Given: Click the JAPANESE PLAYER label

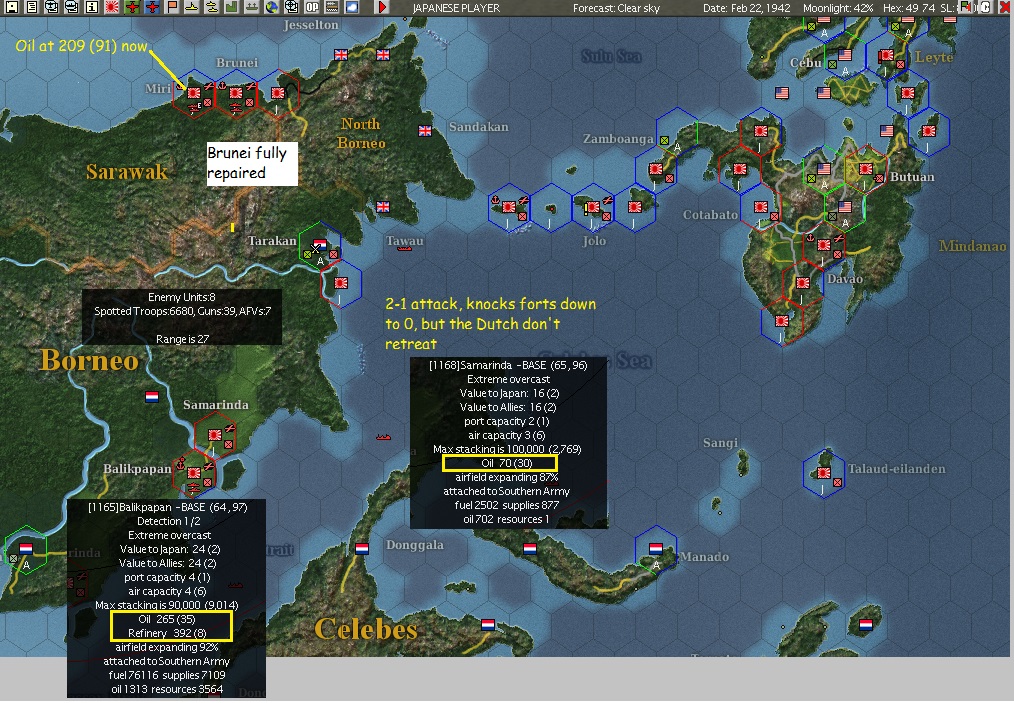Looking at the screenshot, I should pos(456,8).
